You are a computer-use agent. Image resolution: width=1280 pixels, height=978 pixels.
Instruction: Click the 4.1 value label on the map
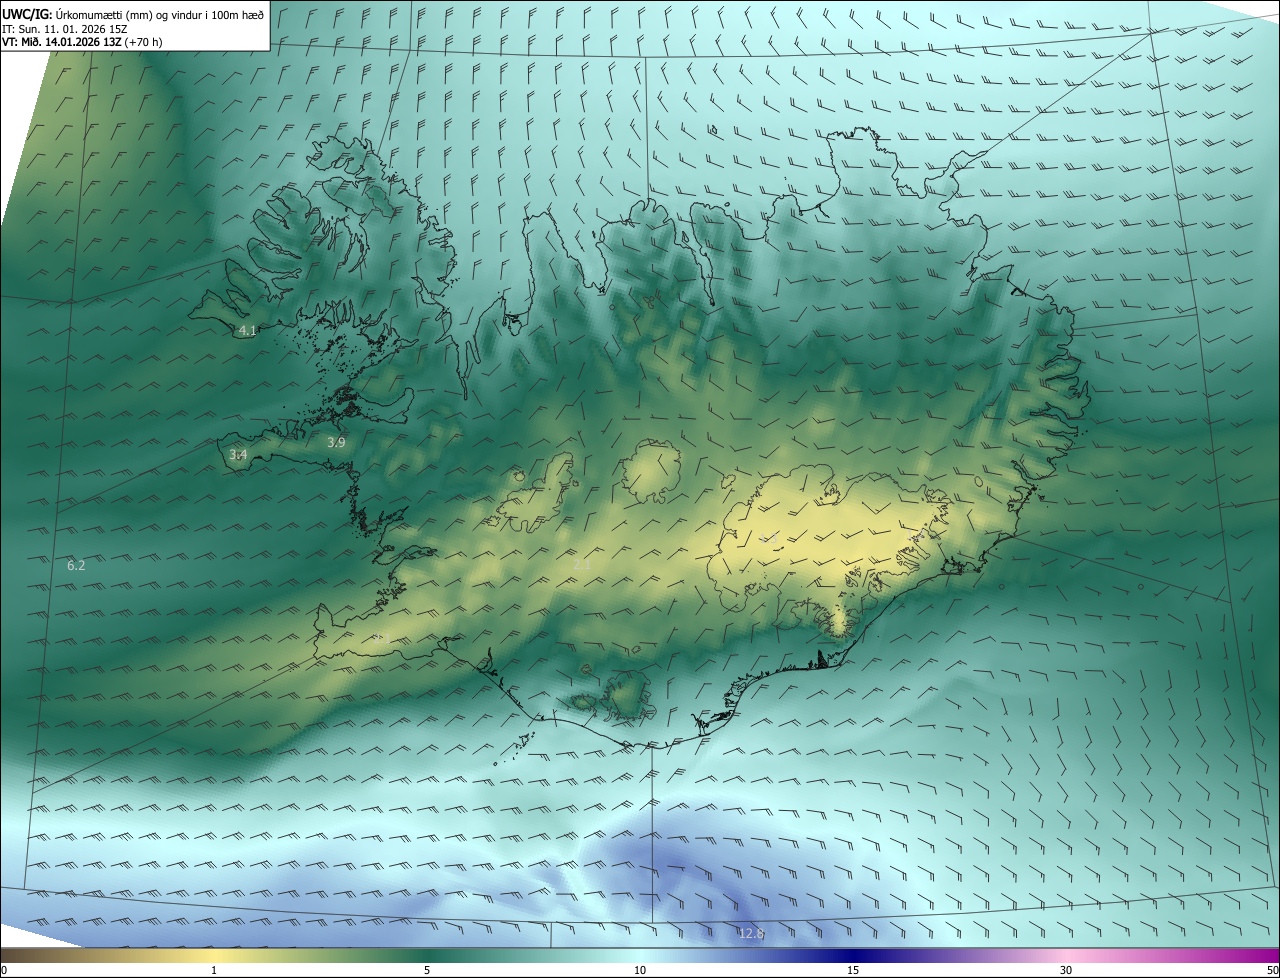[x=247, y=330]
